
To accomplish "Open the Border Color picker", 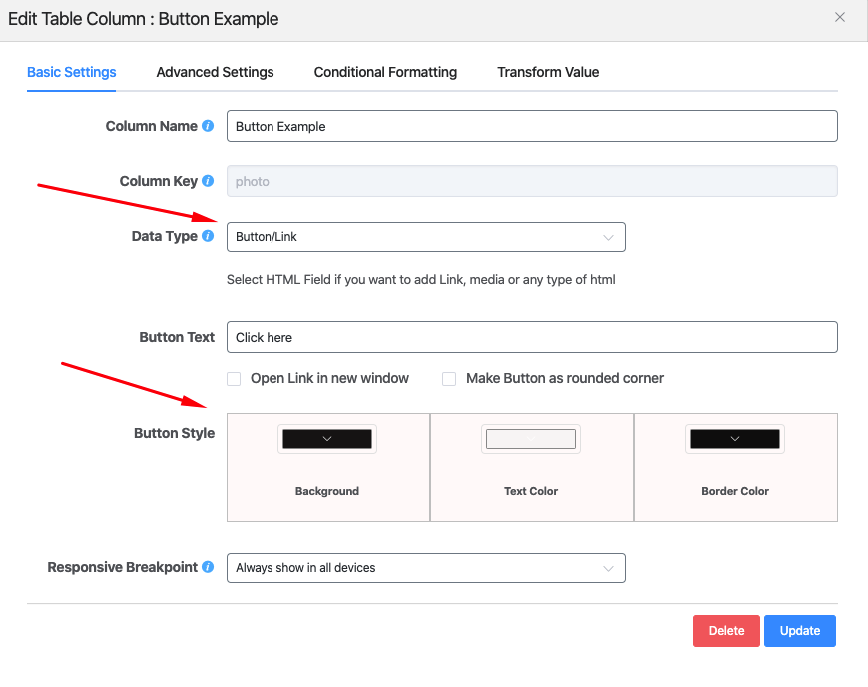I will [735, 439].
